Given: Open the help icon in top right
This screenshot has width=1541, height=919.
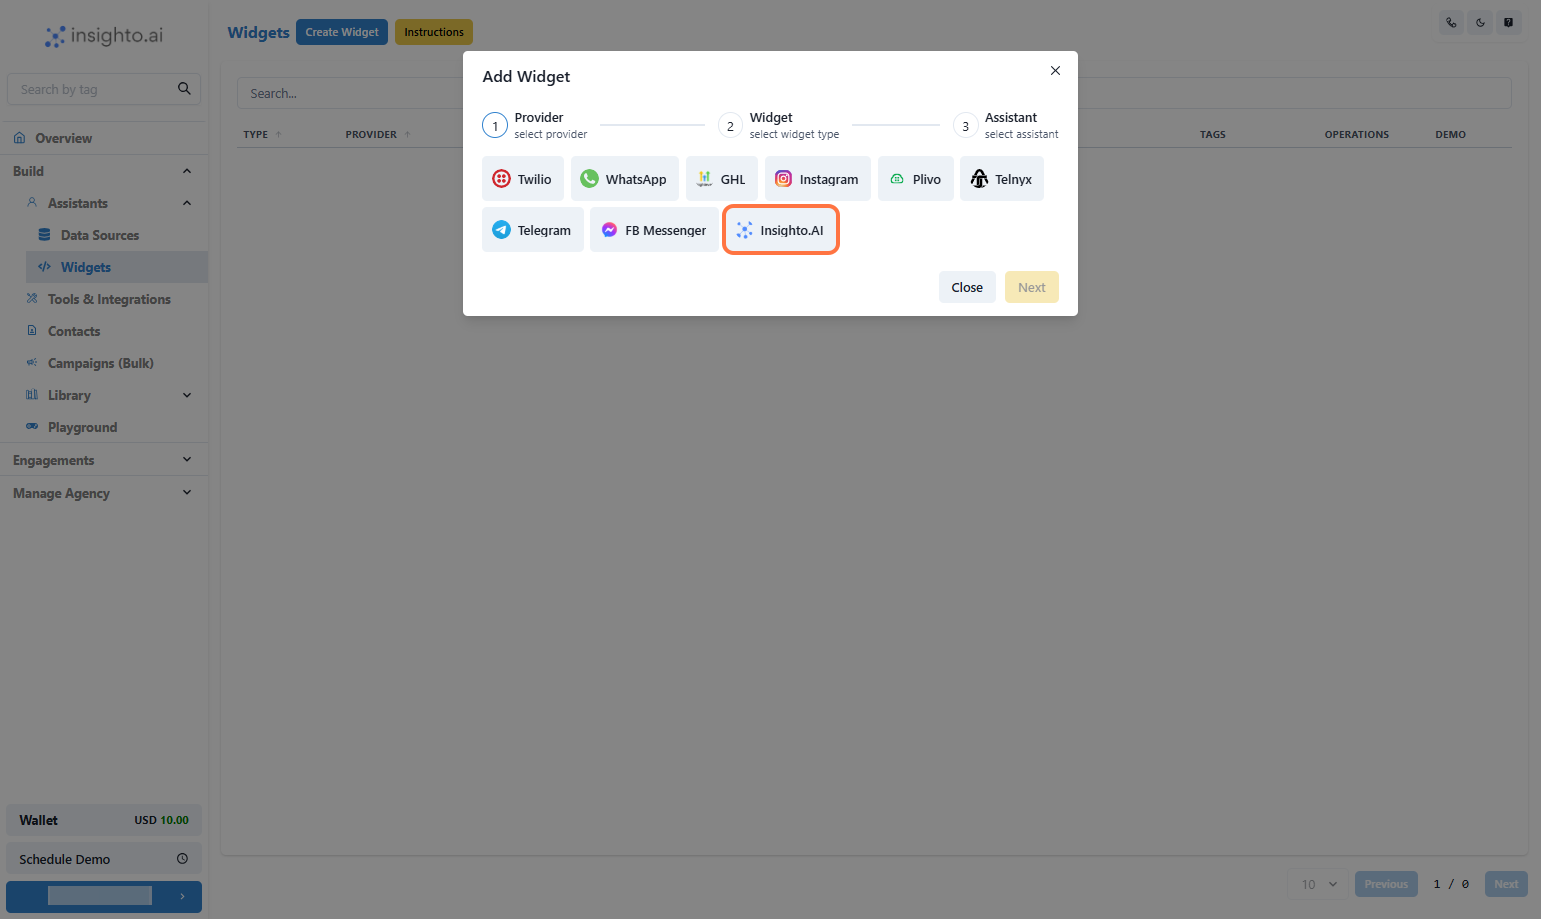Looking at the screenshot, I should coord(1509,22).
